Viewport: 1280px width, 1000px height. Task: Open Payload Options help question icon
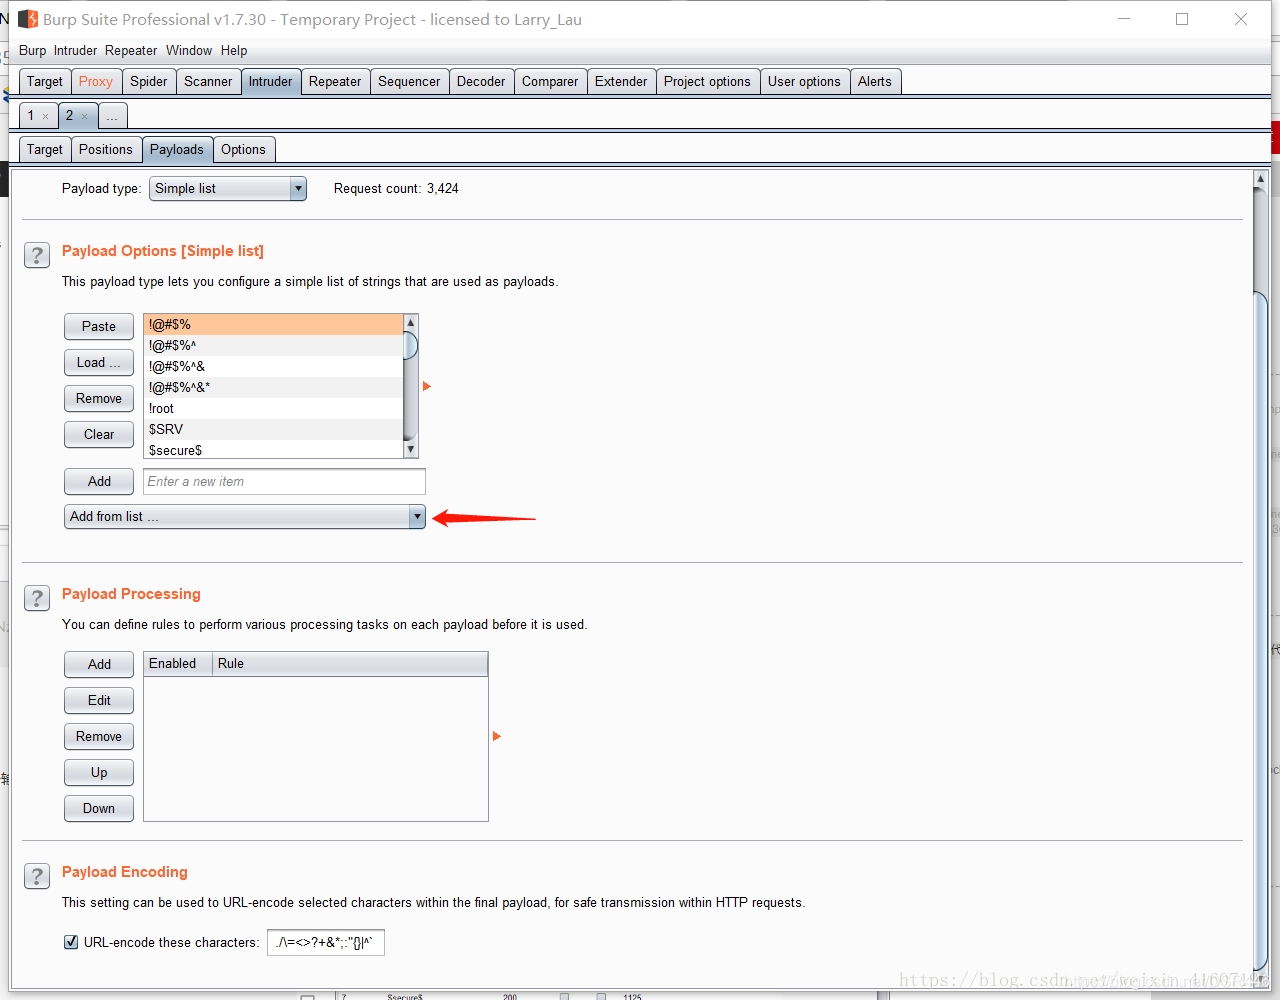click(x=37, y=255)
